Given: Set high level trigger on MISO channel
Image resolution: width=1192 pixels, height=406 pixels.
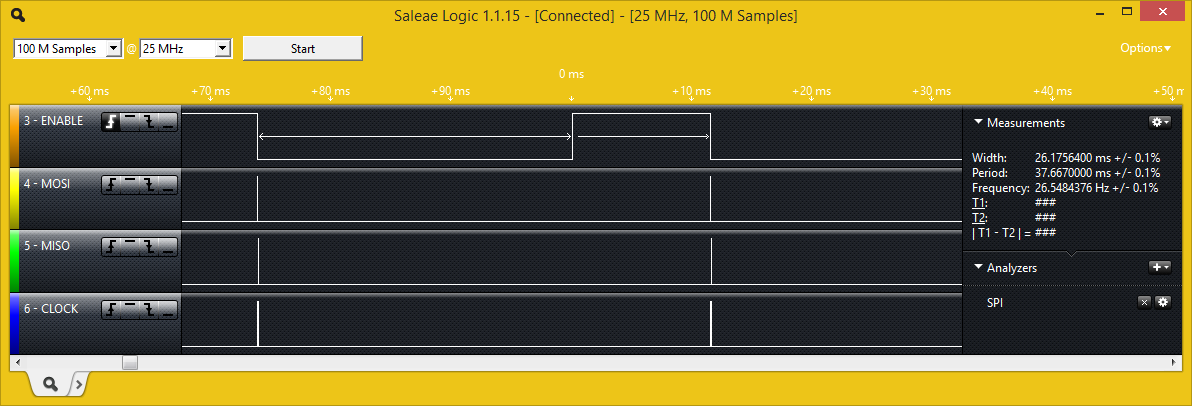Looking at the screenshot, I should (130, 247).
